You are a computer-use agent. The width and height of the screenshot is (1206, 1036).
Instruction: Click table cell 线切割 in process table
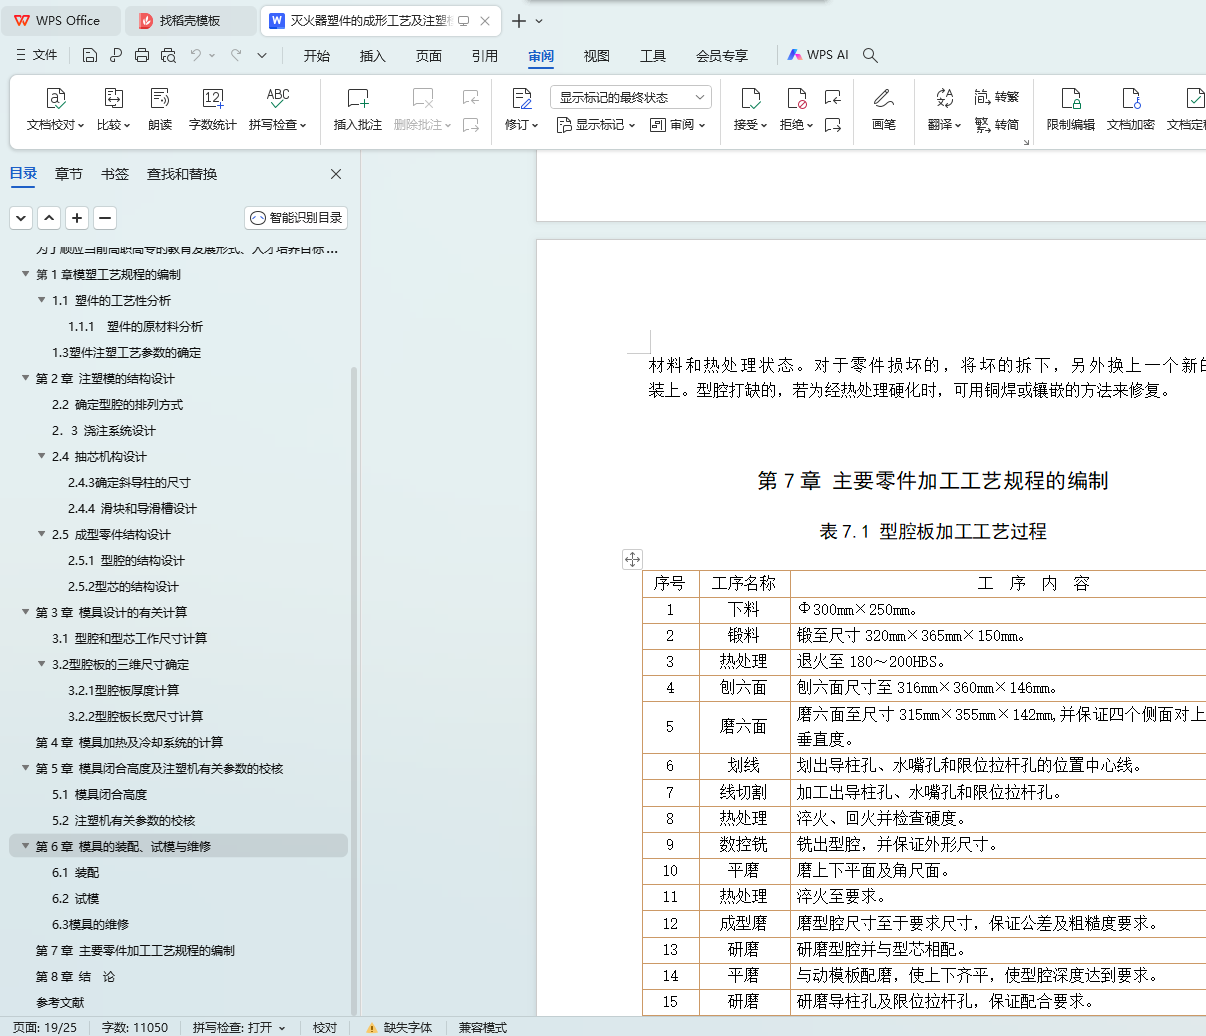tap(744, 792)
